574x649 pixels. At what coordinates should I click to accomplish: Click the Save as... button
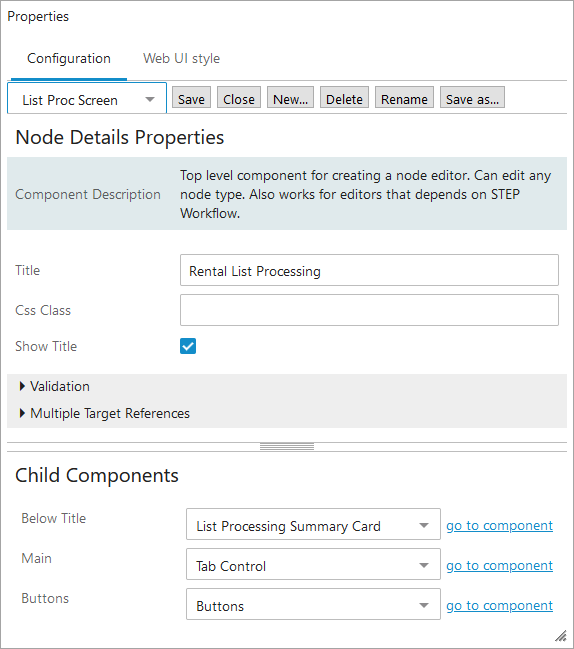[x=472, y=97]
